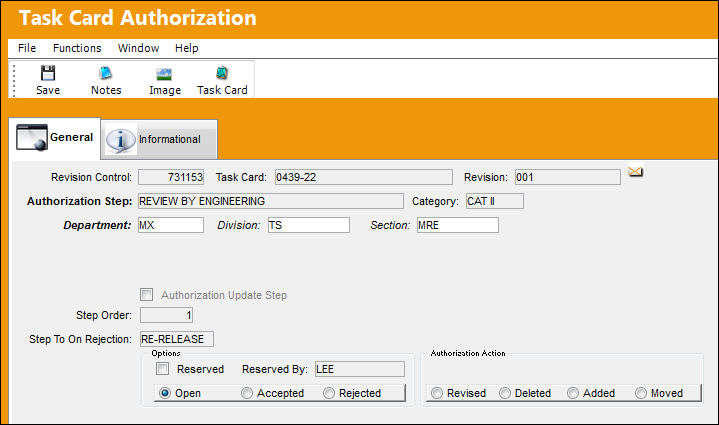Viewport: 719px width, 425px height.
Task: Click the Task Card field 0439-22
Action: click(x=364, y=177)
